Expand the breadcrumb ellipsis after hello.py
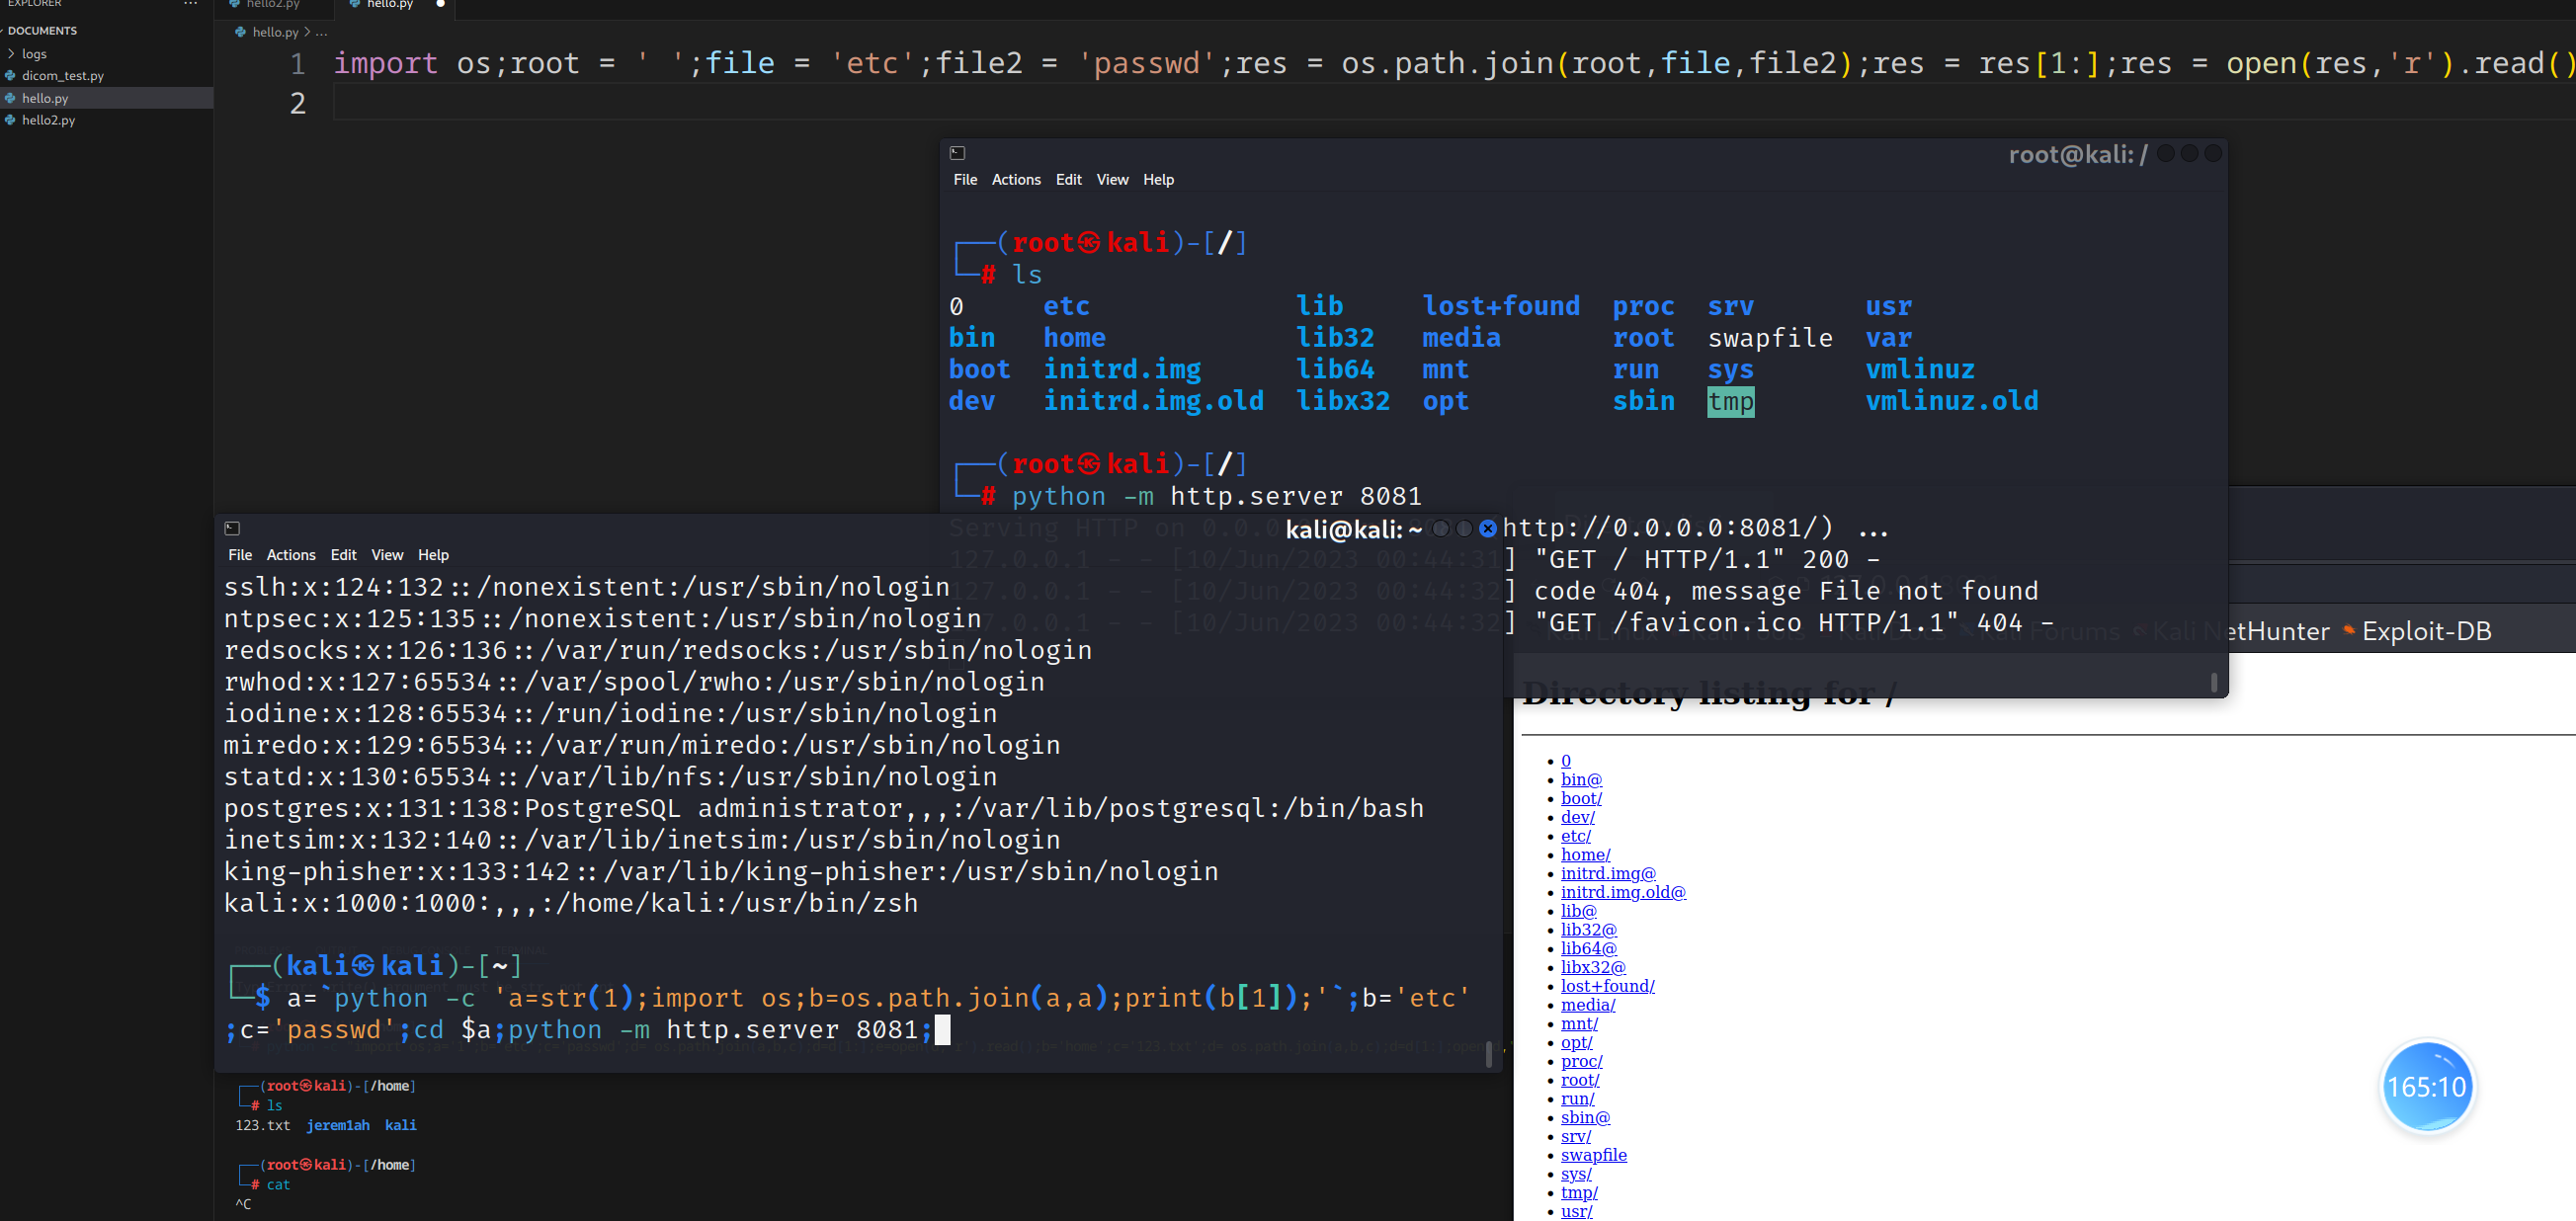The image size is (2576, 1221). [x=321, y=32]
